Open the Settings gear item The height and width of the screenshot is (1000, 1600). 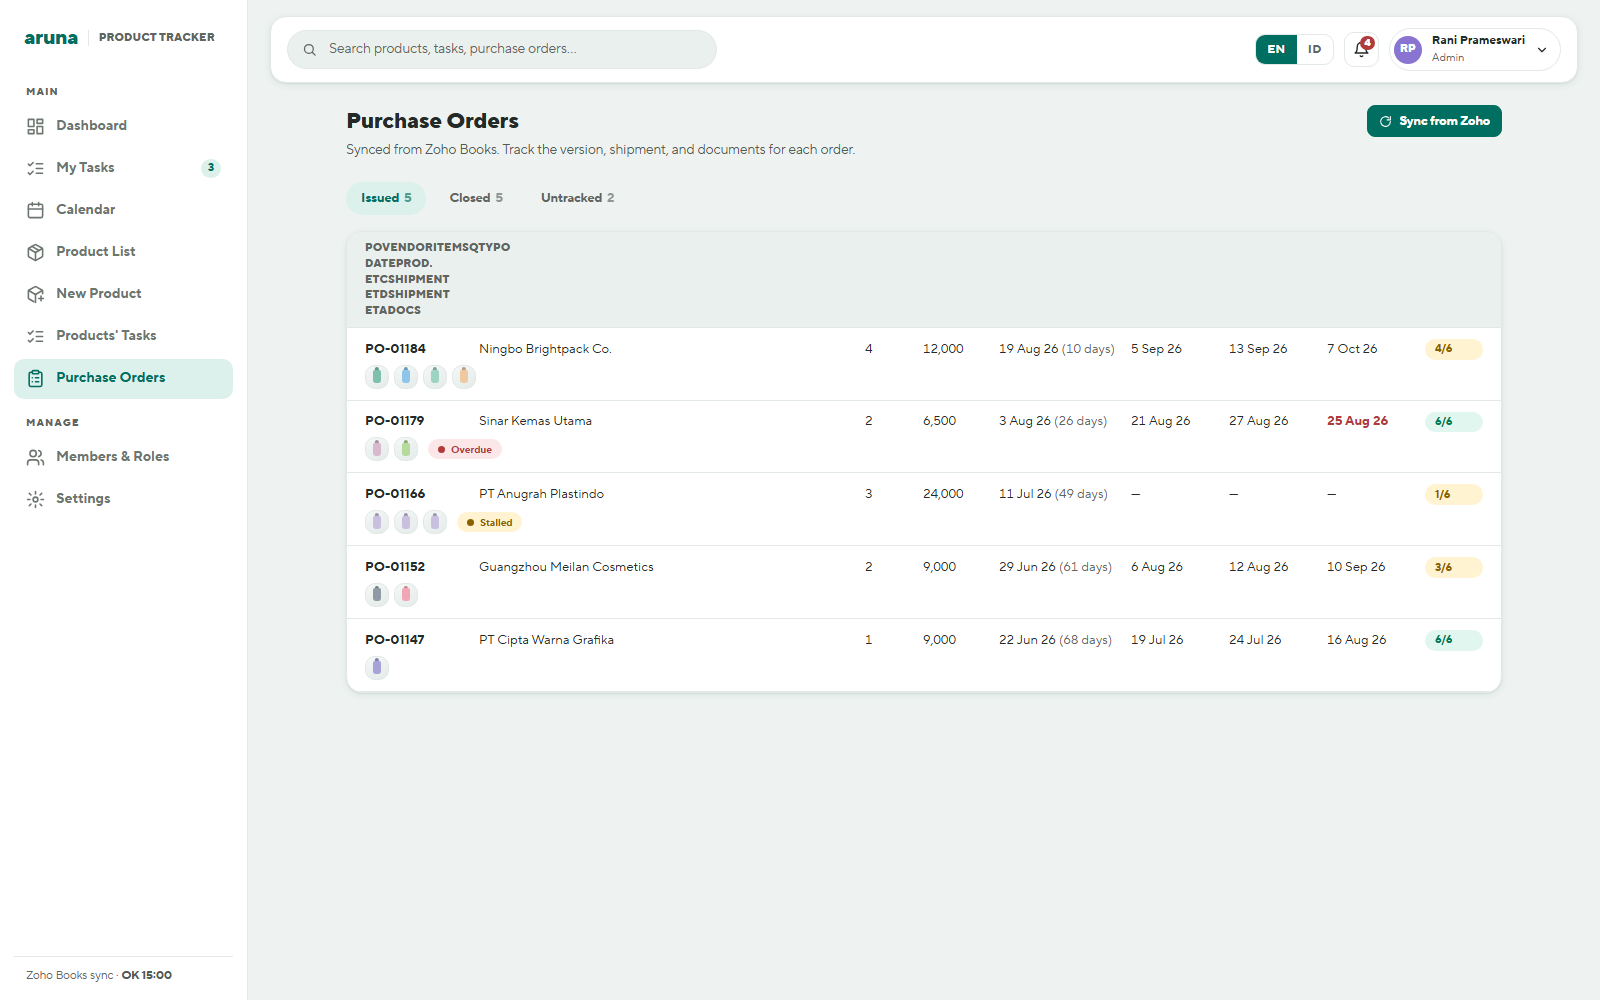point(123,499)
